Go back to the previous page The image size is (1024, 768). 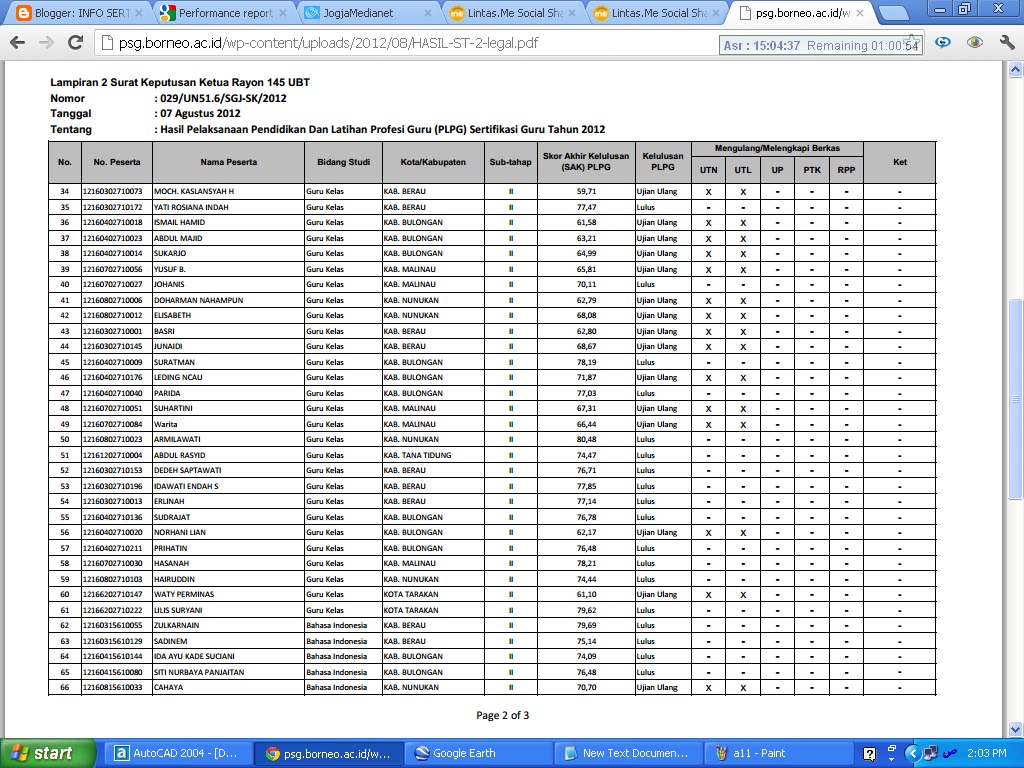click(18, 43)
